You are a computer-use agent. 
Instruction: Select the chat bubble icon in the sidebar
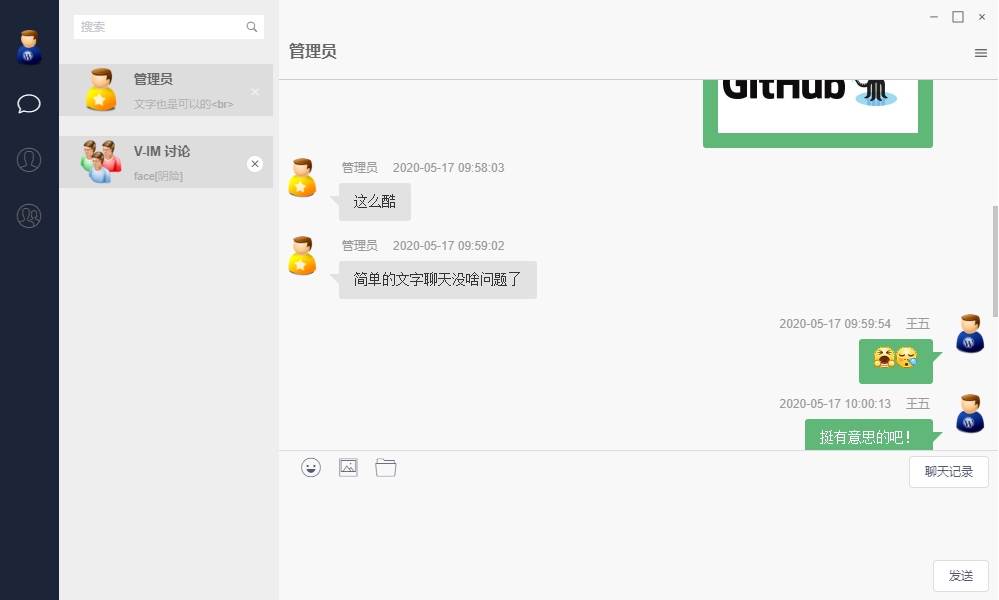(29, 104)
